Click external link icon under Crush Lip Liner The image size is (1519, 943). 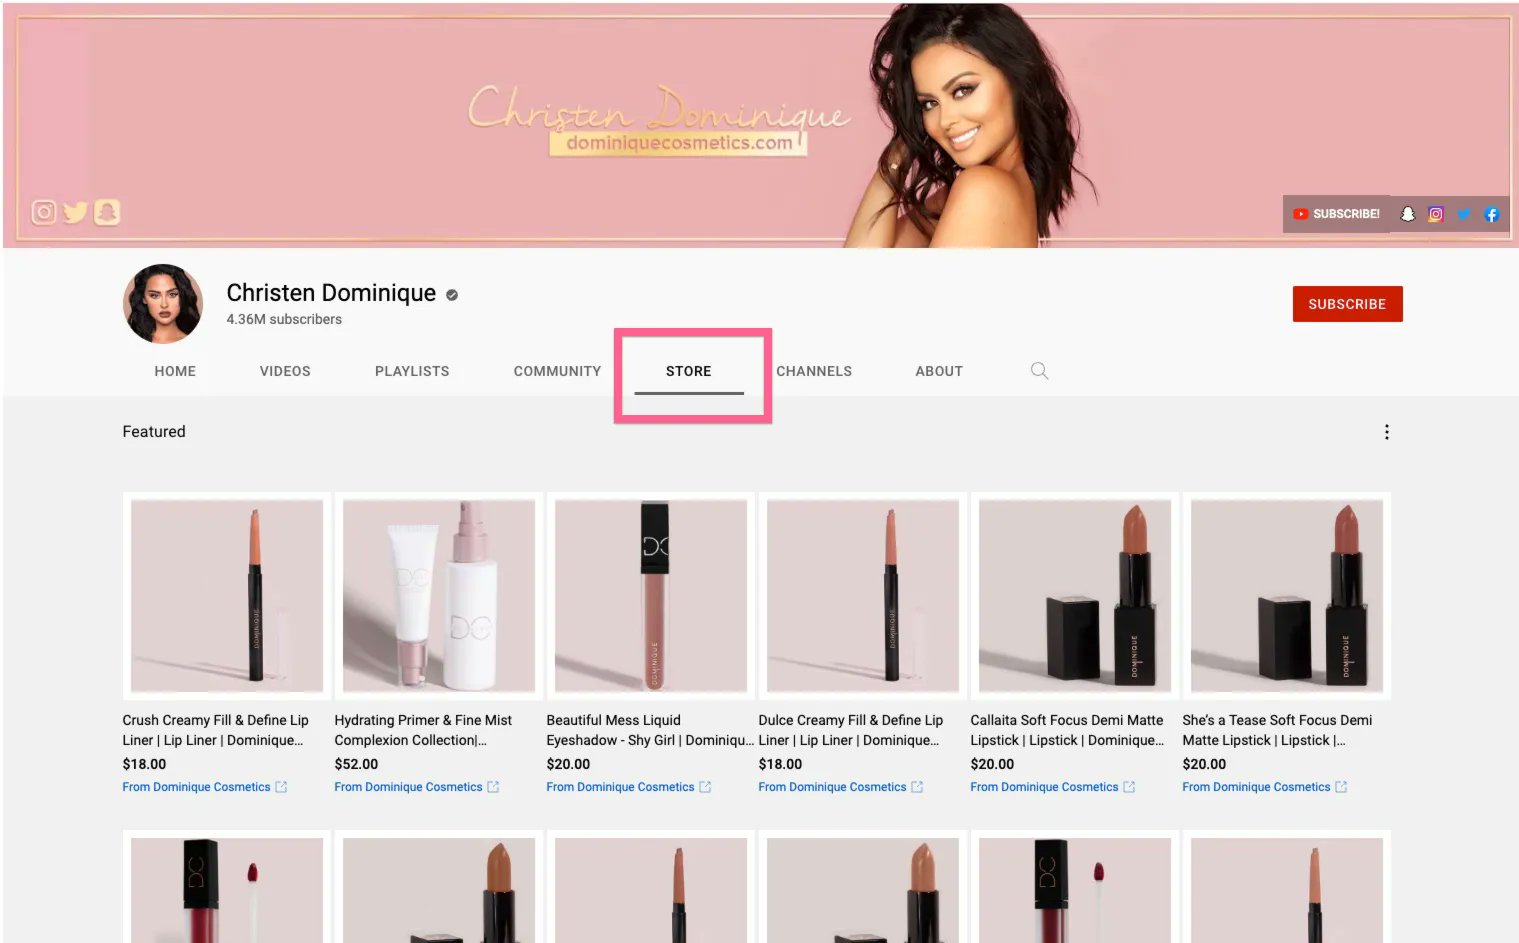point(281,788)
